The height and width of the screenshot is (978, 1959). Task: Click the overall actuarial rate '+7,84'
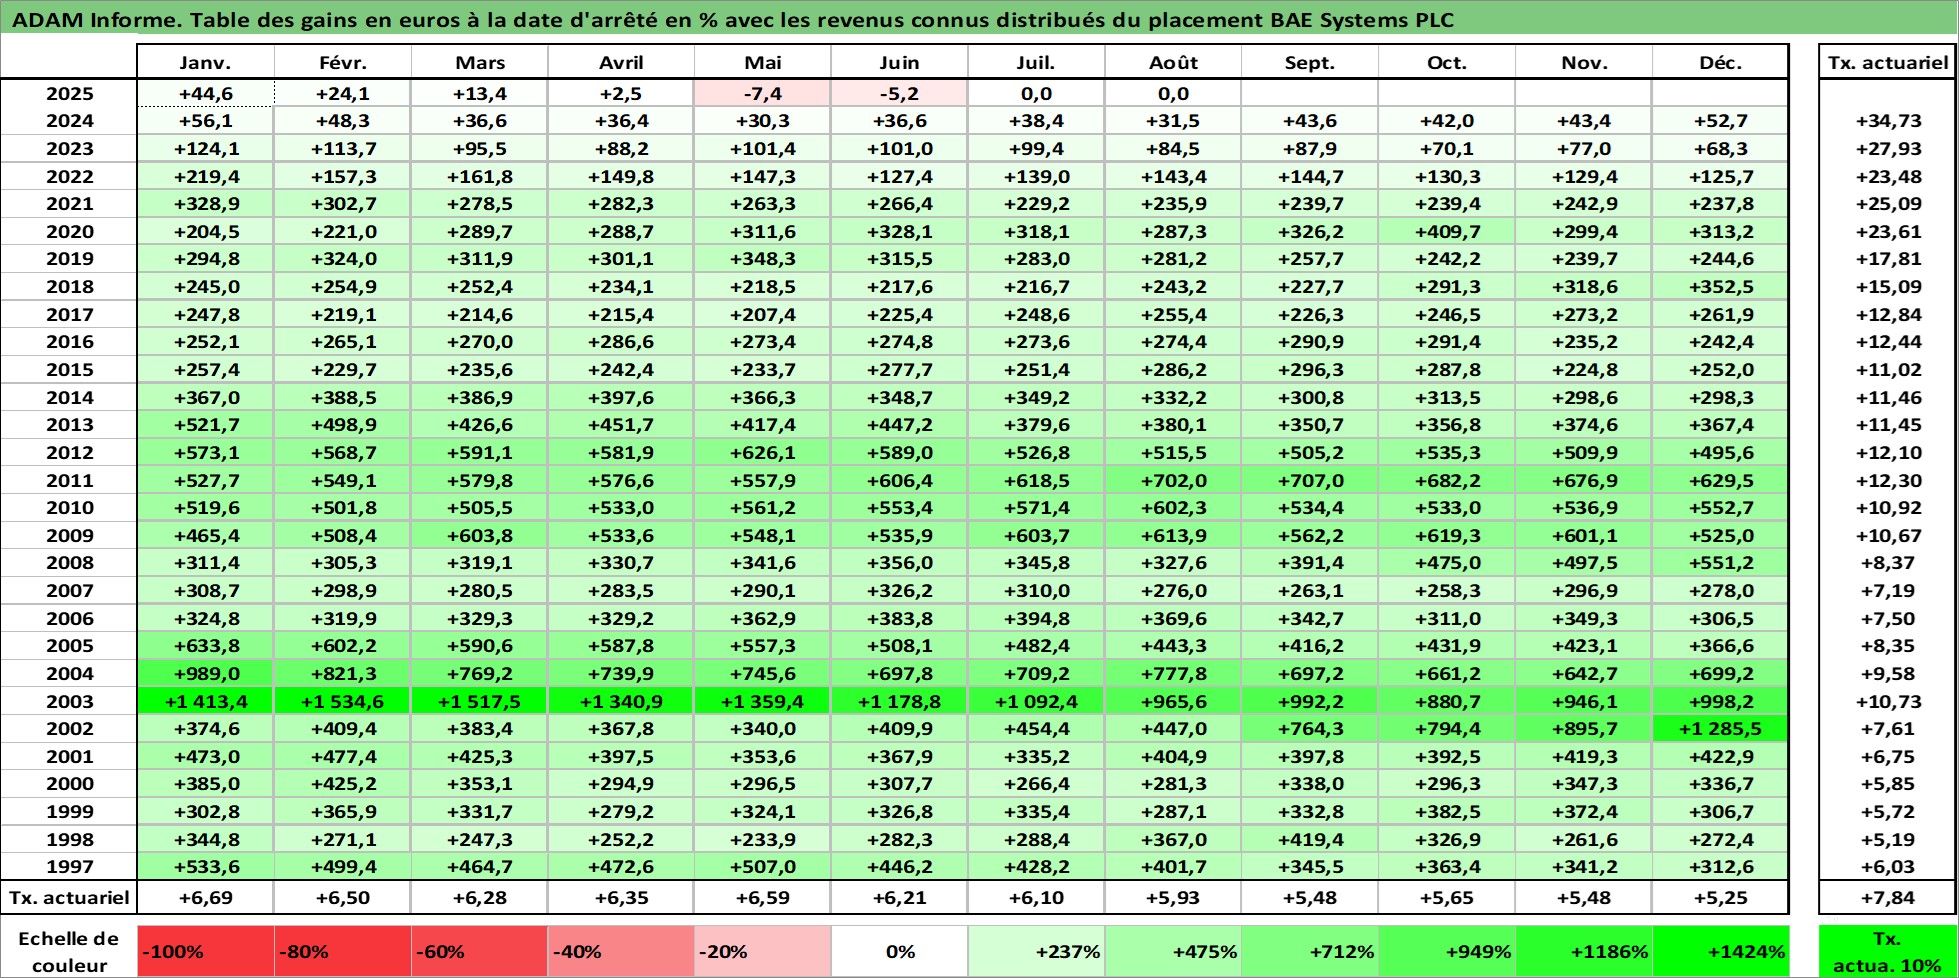pos(1887,898)
